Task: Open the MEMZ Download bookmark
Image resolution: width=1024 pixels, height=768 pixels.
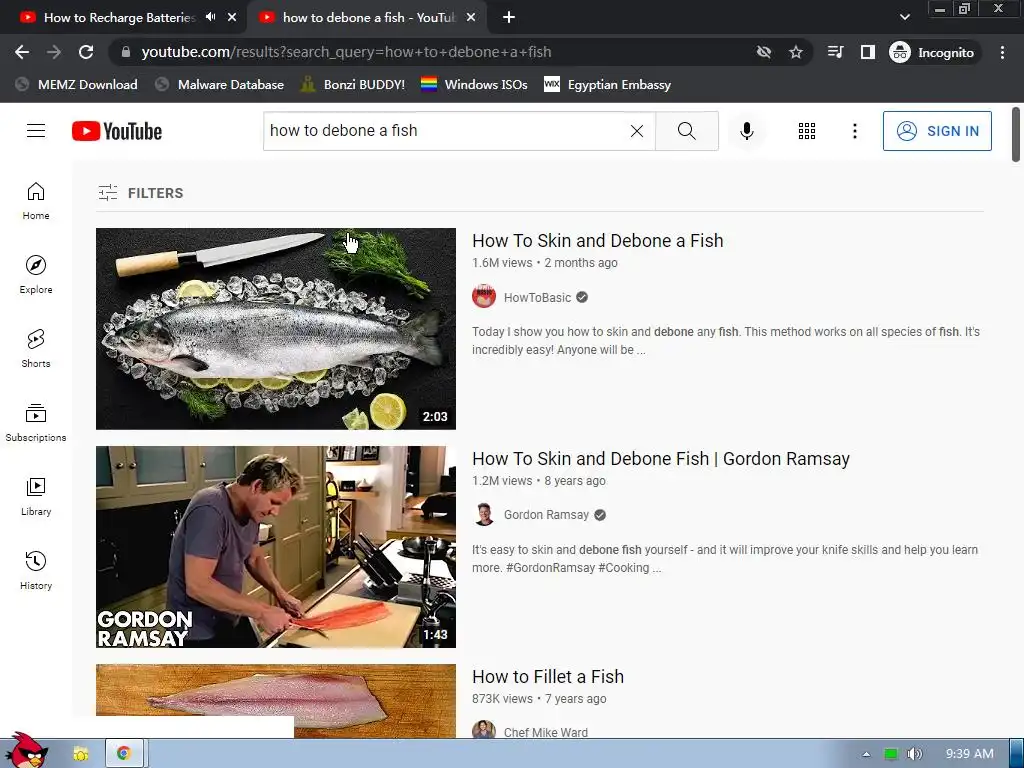Action: click(76, 84)
